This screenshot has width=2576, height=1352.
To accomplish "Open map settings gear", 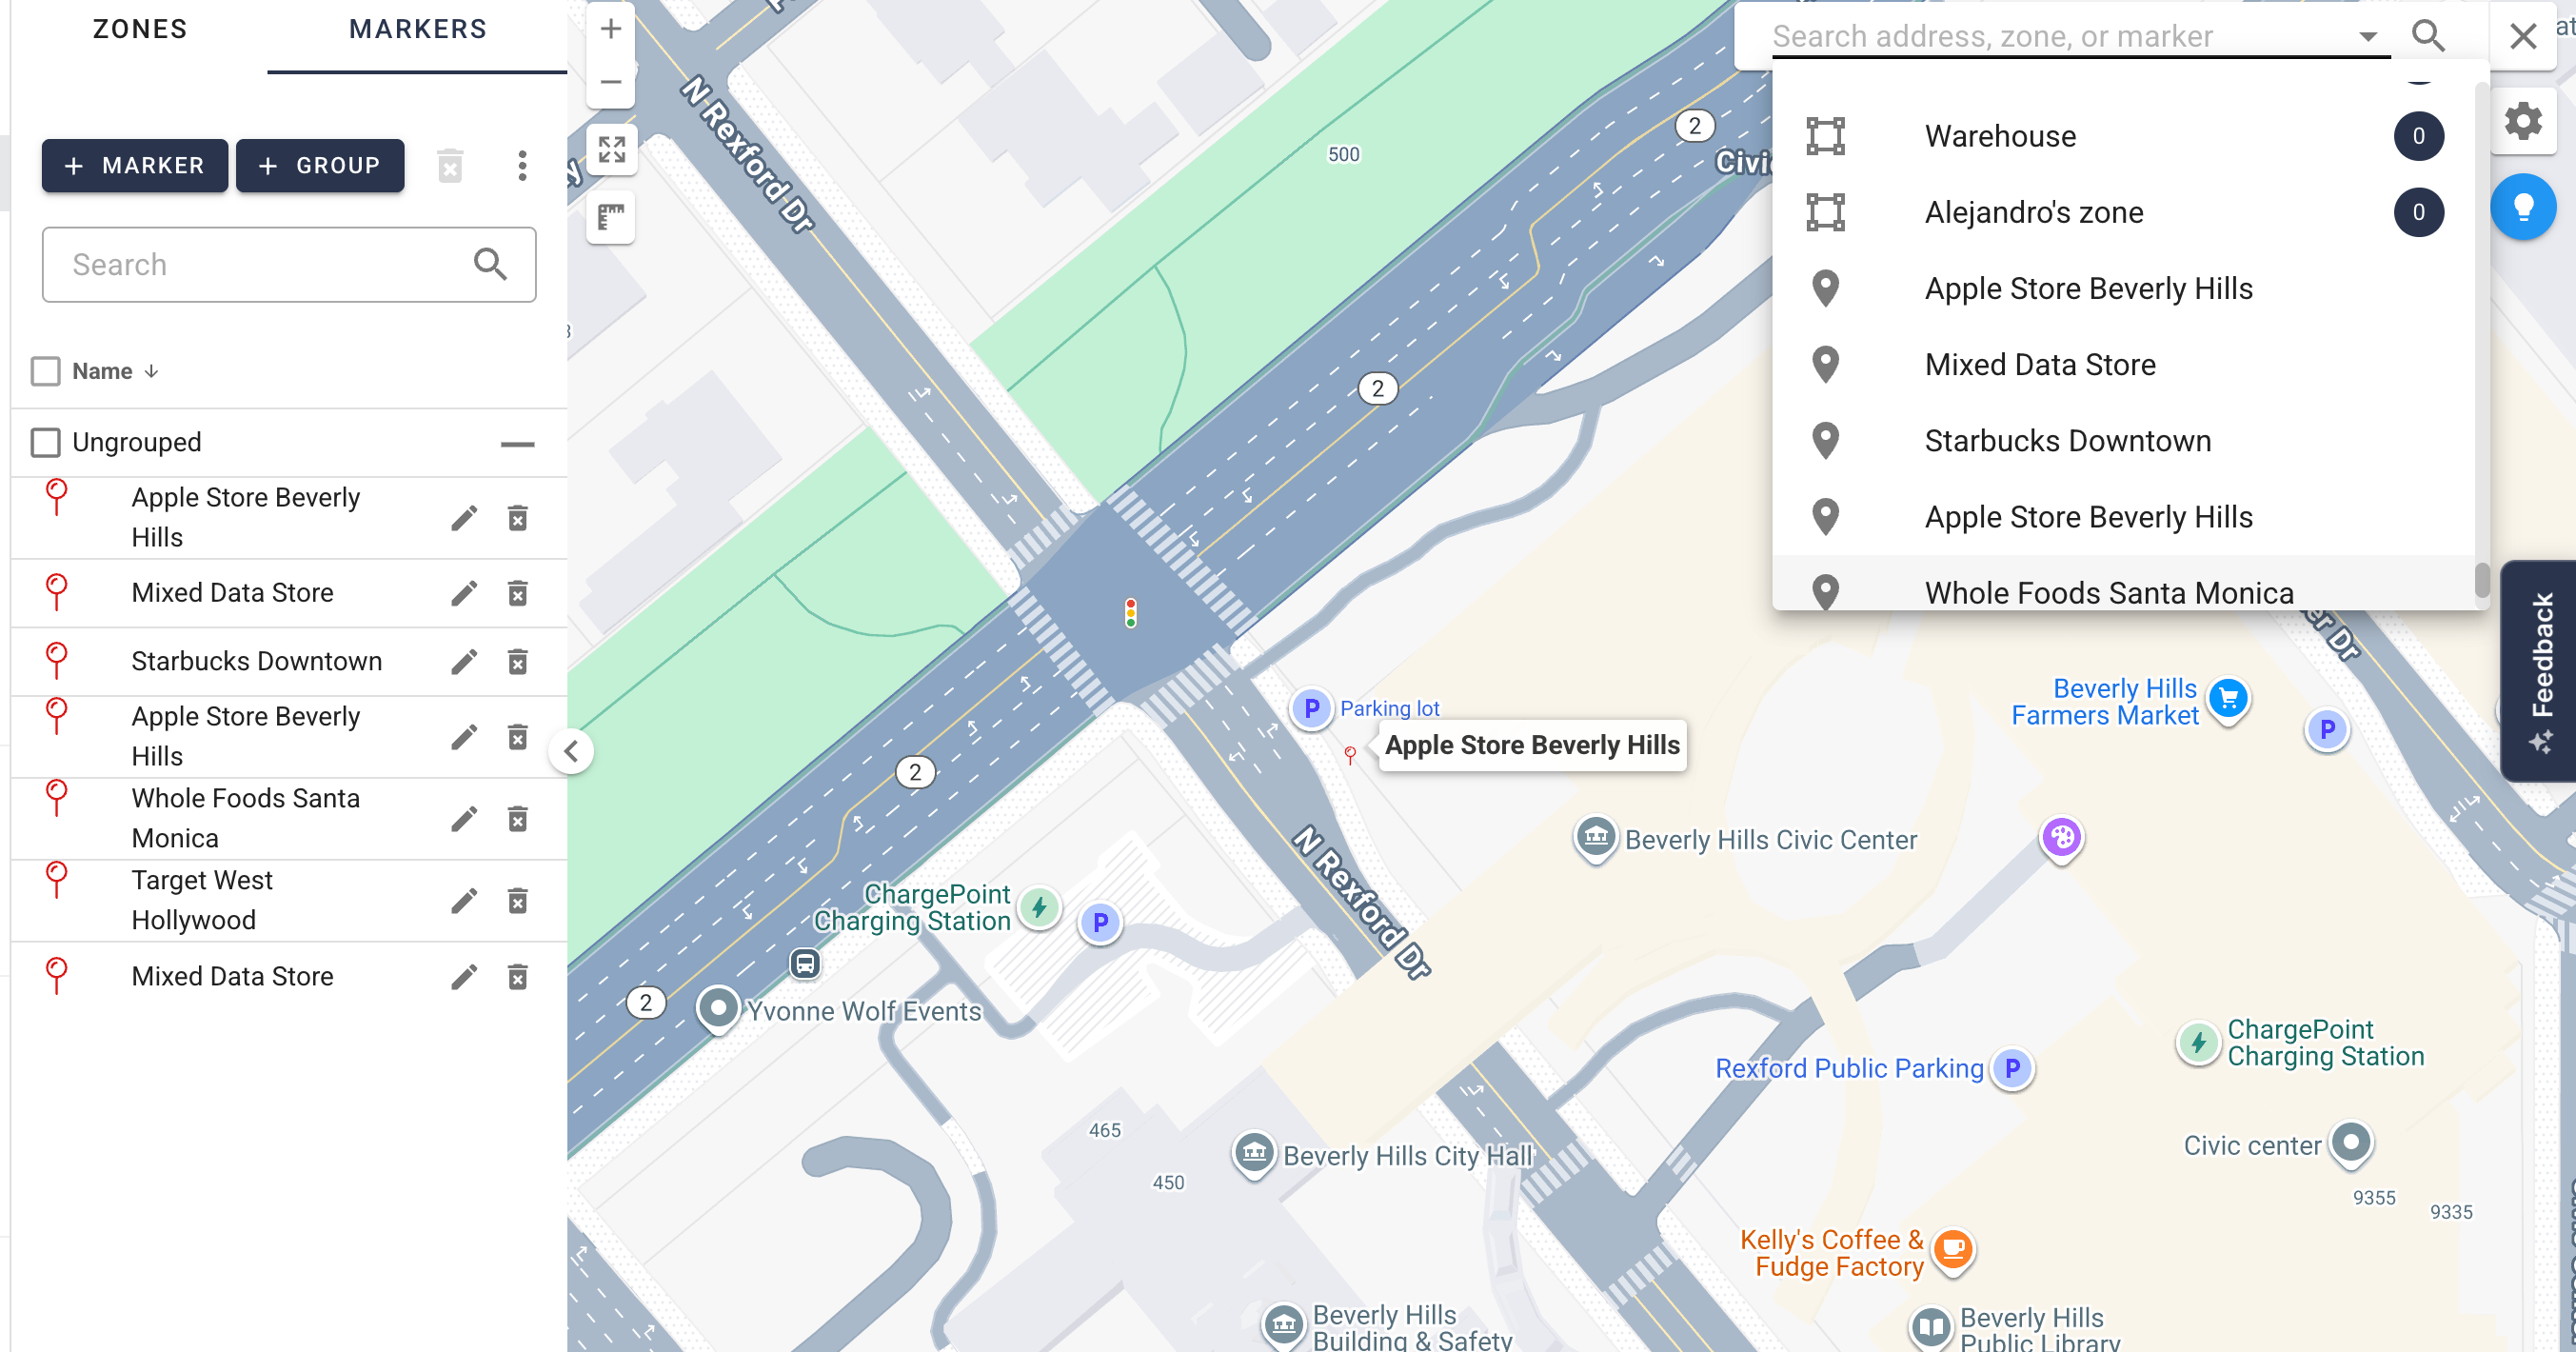I will (2523, 121).
